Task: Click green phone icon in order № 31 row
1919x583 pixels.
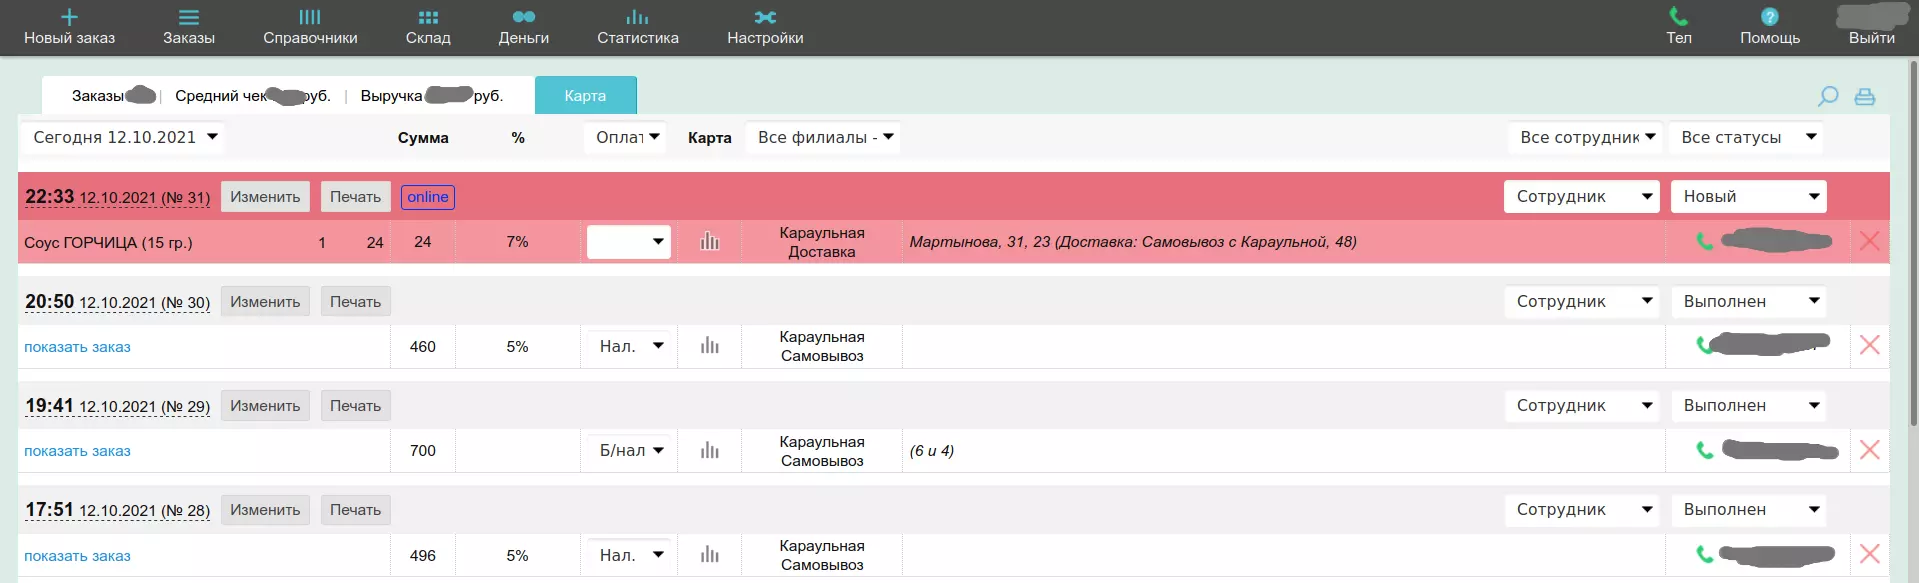Action: click(1705, 241)
